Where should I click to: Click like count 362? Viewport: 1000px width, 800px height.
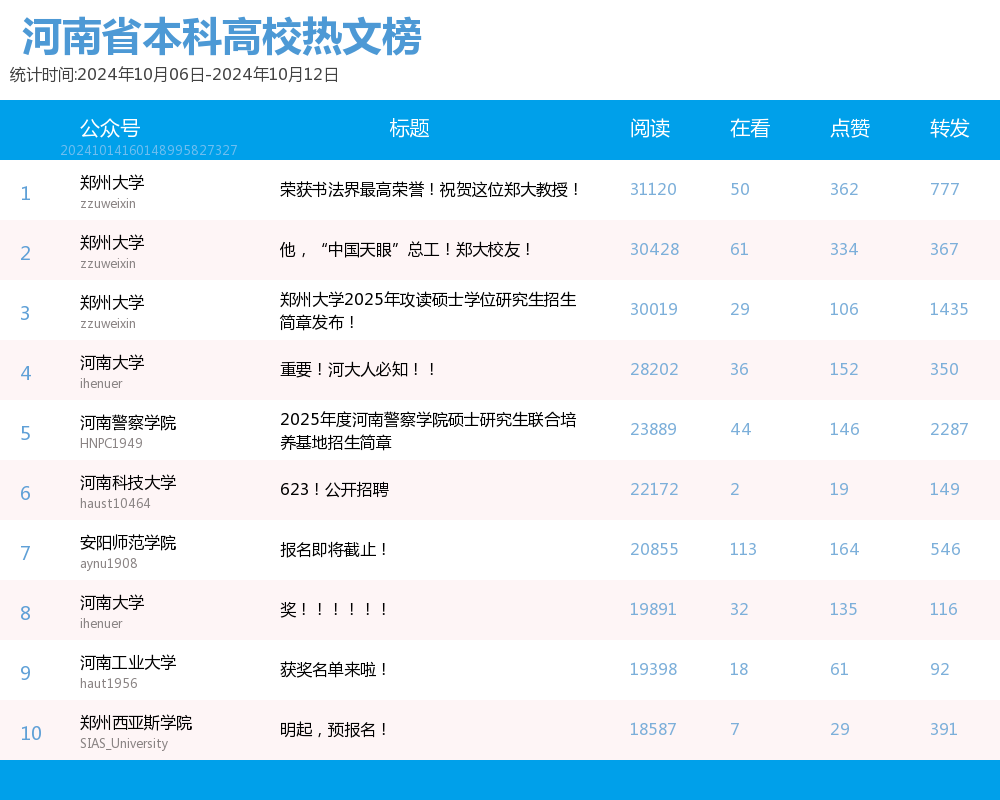844,189
